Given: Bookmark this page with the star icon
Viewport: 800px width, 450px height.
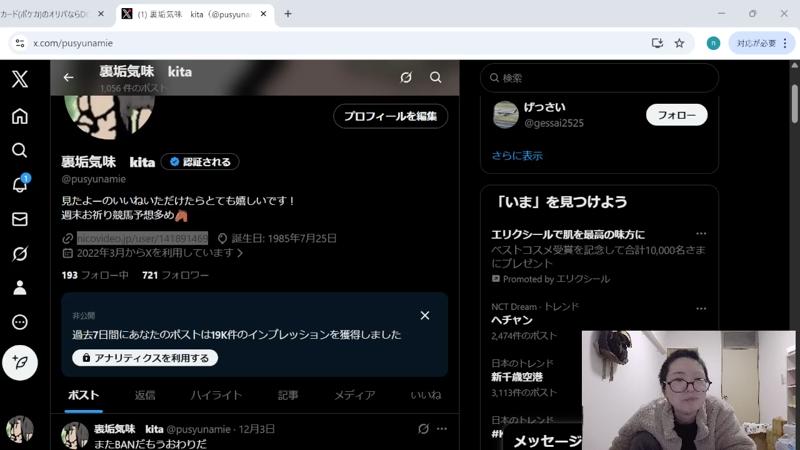Looking at the screenshot, I should 679,43.
